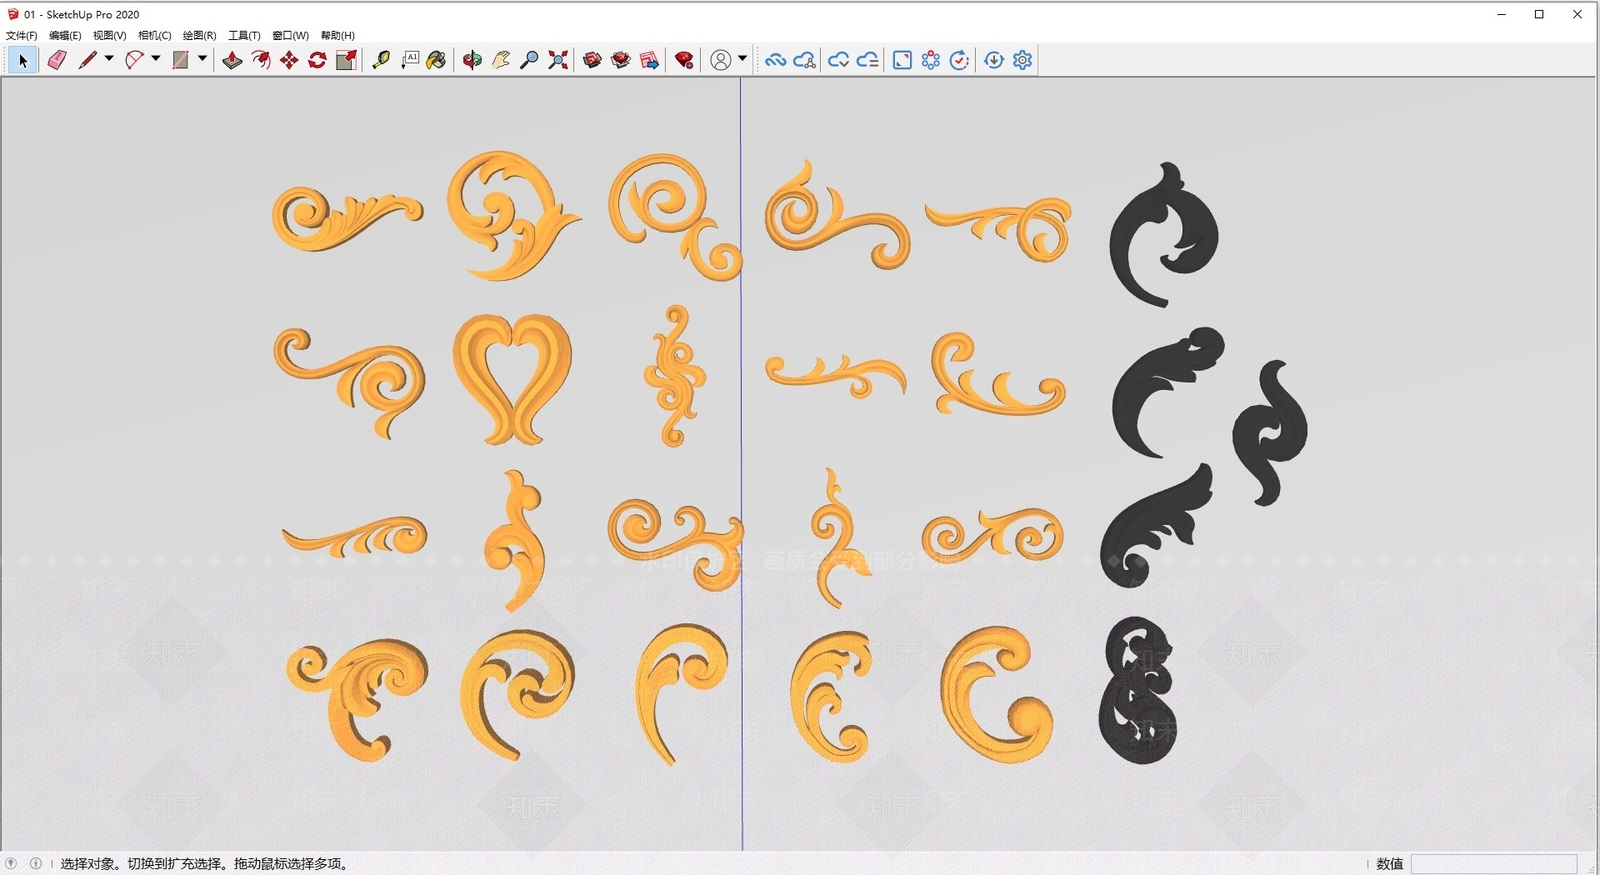Open the 文件(F) menu
Viewport: 1600px width, 875px height.
(22, 35)
